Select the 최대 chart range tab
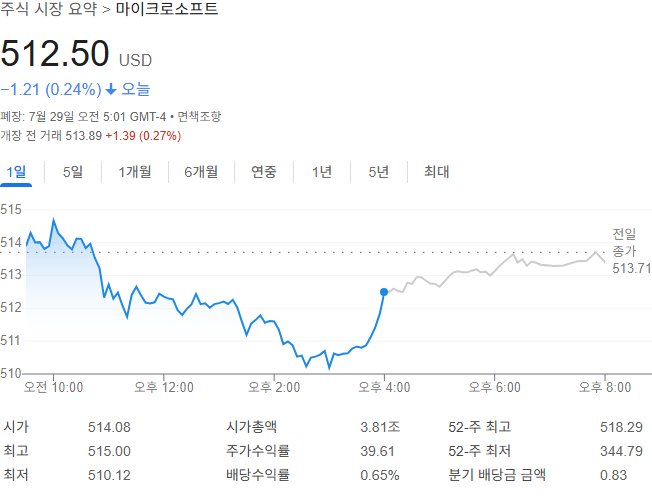This screenshot has height=501, width=652. pyautogui.click(x=437, y=172)
